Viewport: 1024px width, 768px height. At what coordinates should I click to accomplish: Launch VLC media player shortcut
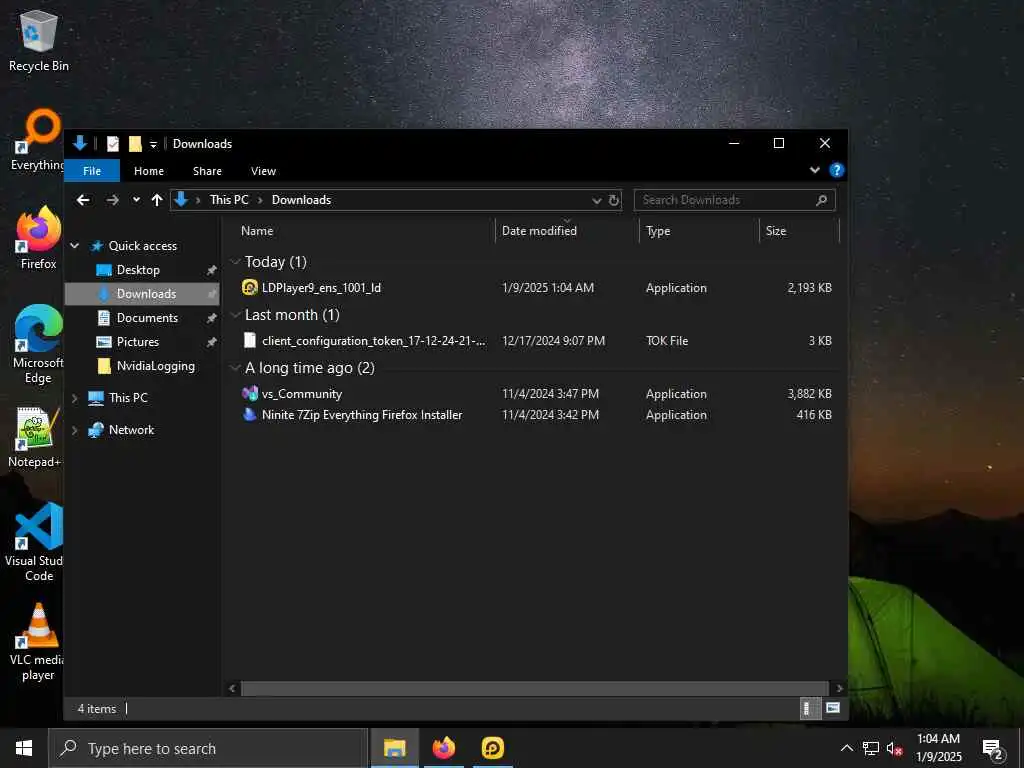coord(37,642)
